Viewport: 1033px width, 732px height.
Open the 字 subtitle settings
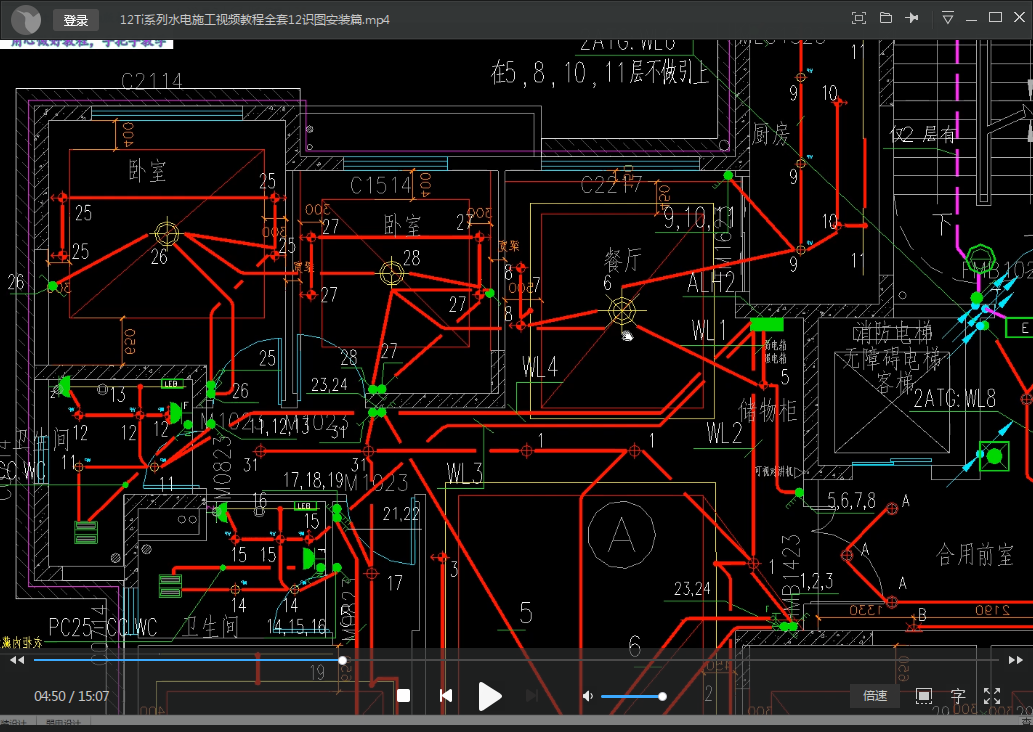coord(958,696)
